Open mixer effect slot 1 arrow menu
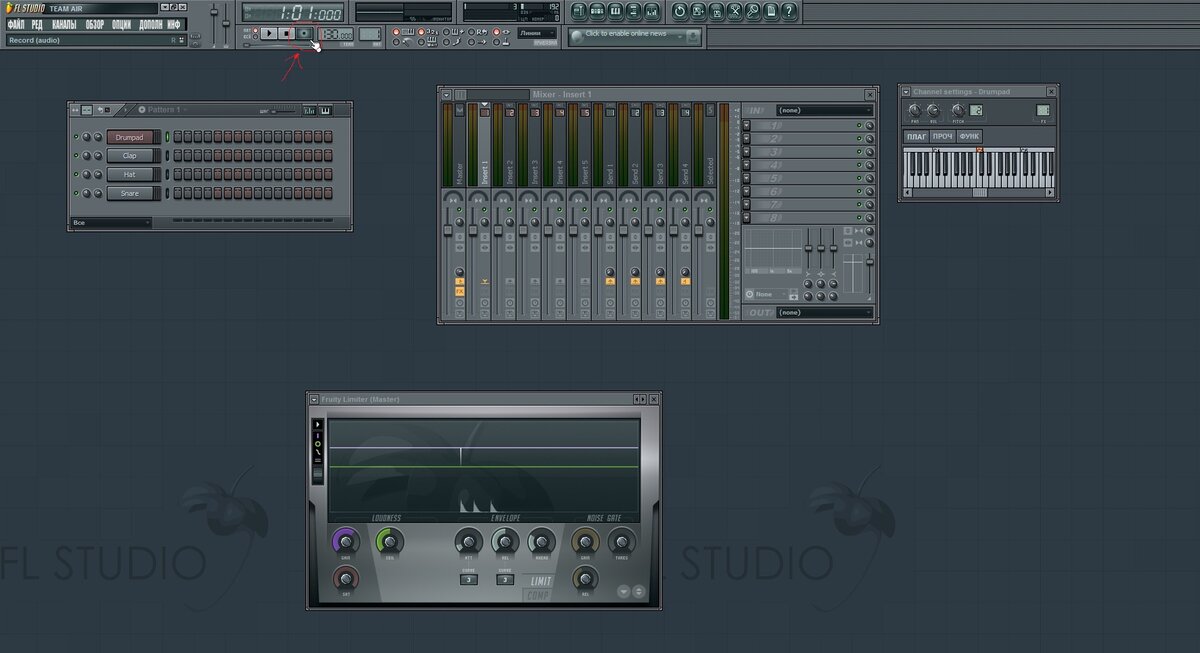This screenshot has height=653, width=1200. click(746, 125)
